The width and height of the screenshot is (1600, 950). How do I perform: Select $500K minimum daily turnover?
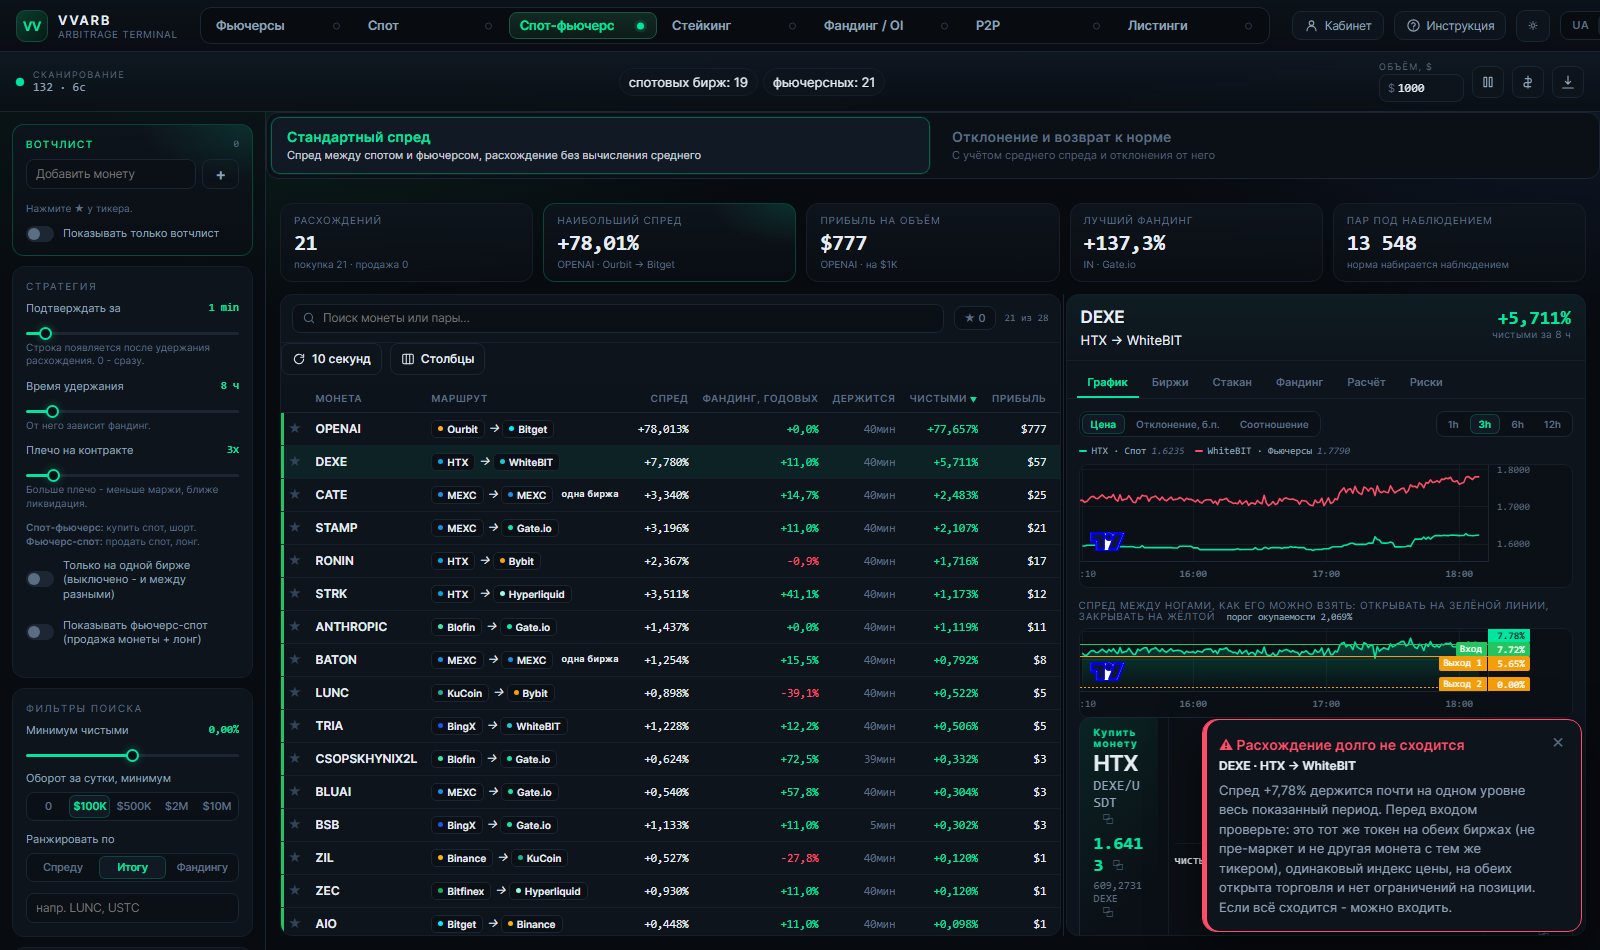click(134, 806)
